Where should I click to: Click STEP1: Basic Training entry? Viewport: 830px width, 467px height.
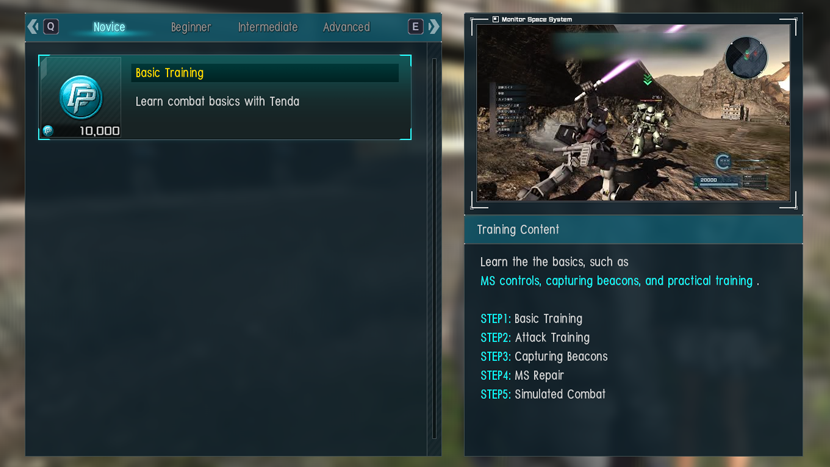click(531, 319)
